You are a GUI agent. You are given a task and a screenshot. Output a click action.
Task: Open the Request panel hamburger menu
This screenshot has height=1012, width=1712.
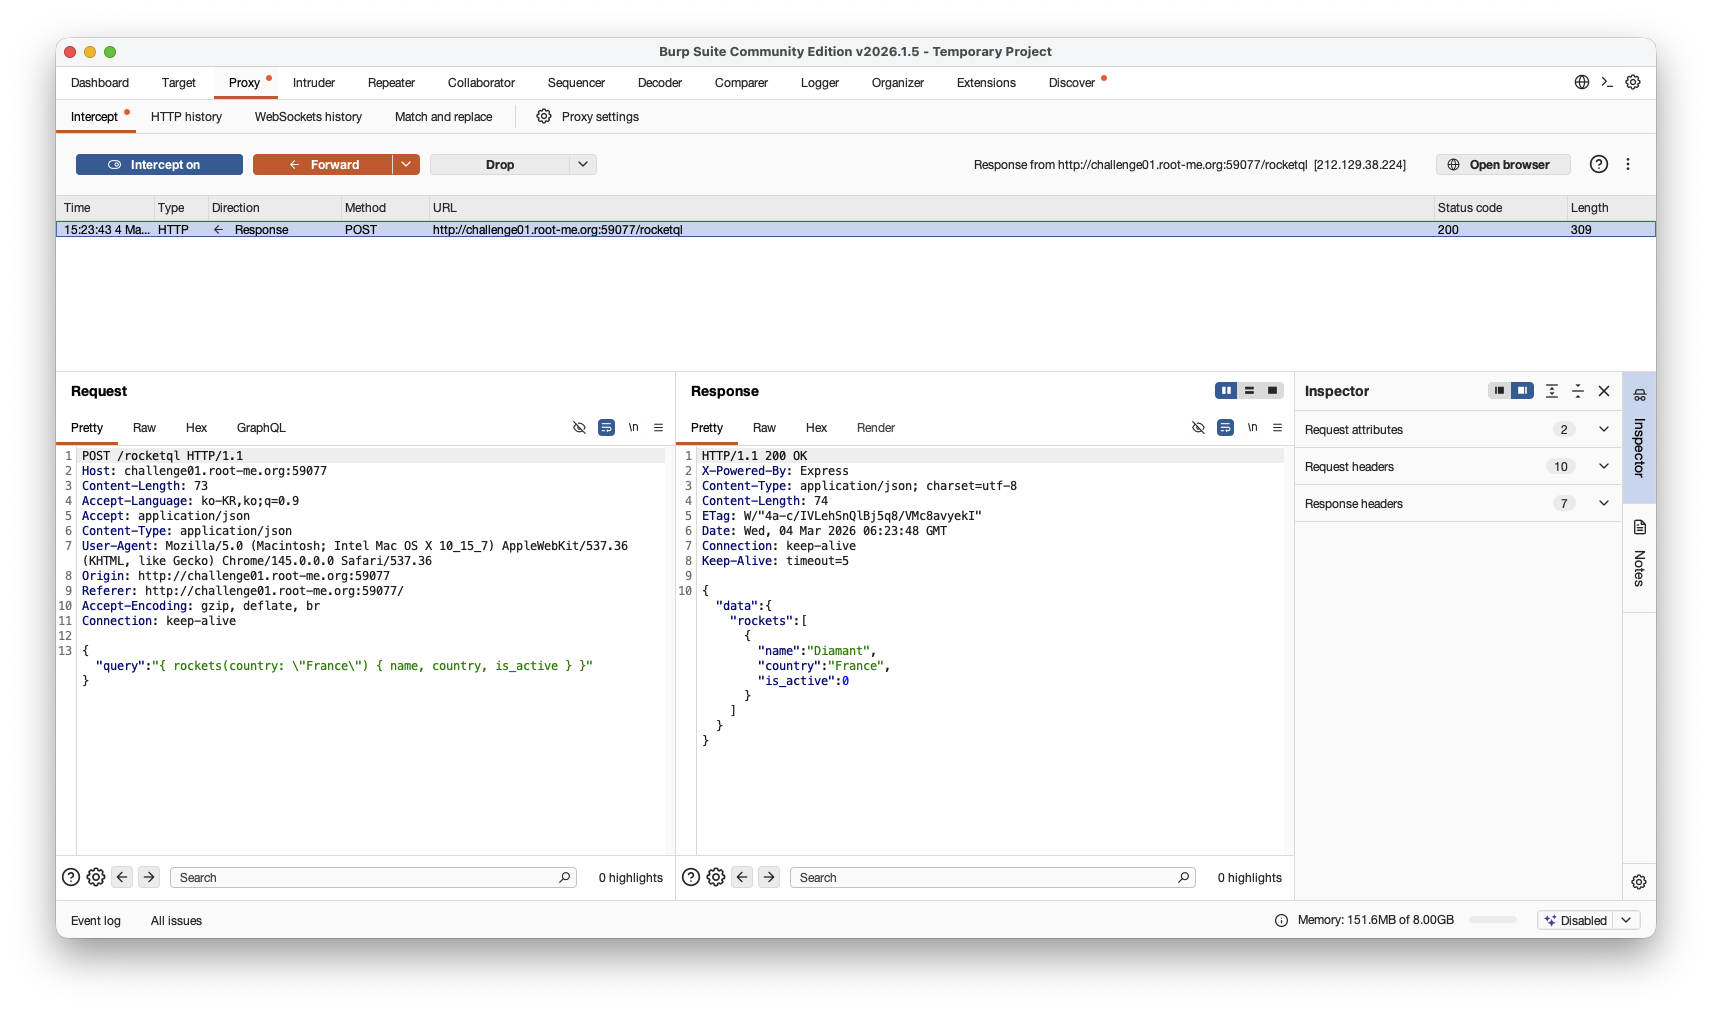point(658,427)
